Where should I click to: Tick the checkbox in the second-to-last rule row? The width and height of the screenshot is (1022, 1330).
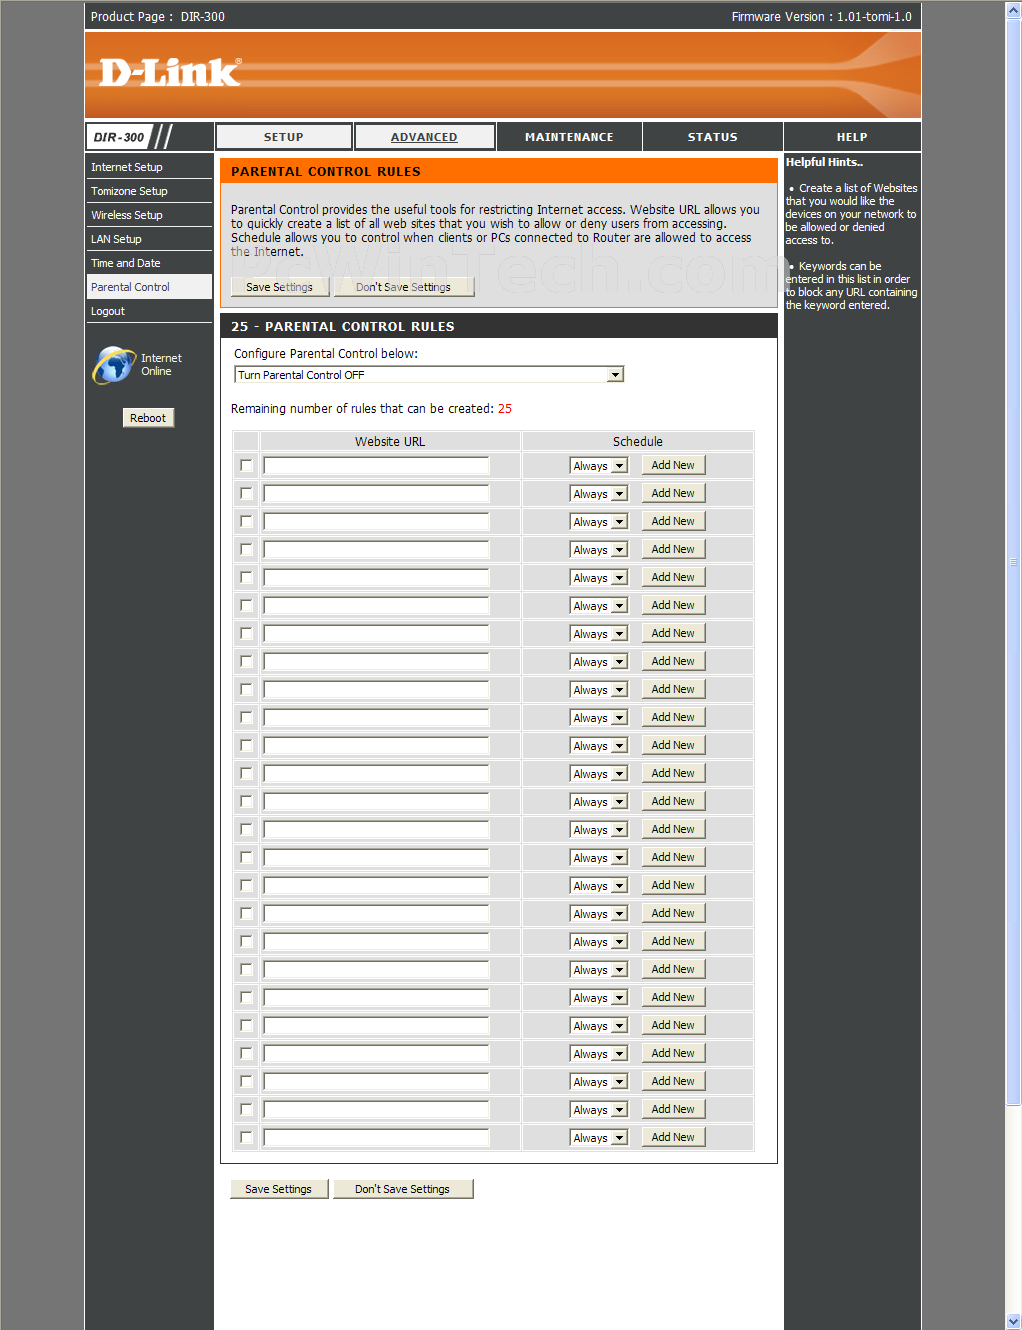(x=246, y=1110)
